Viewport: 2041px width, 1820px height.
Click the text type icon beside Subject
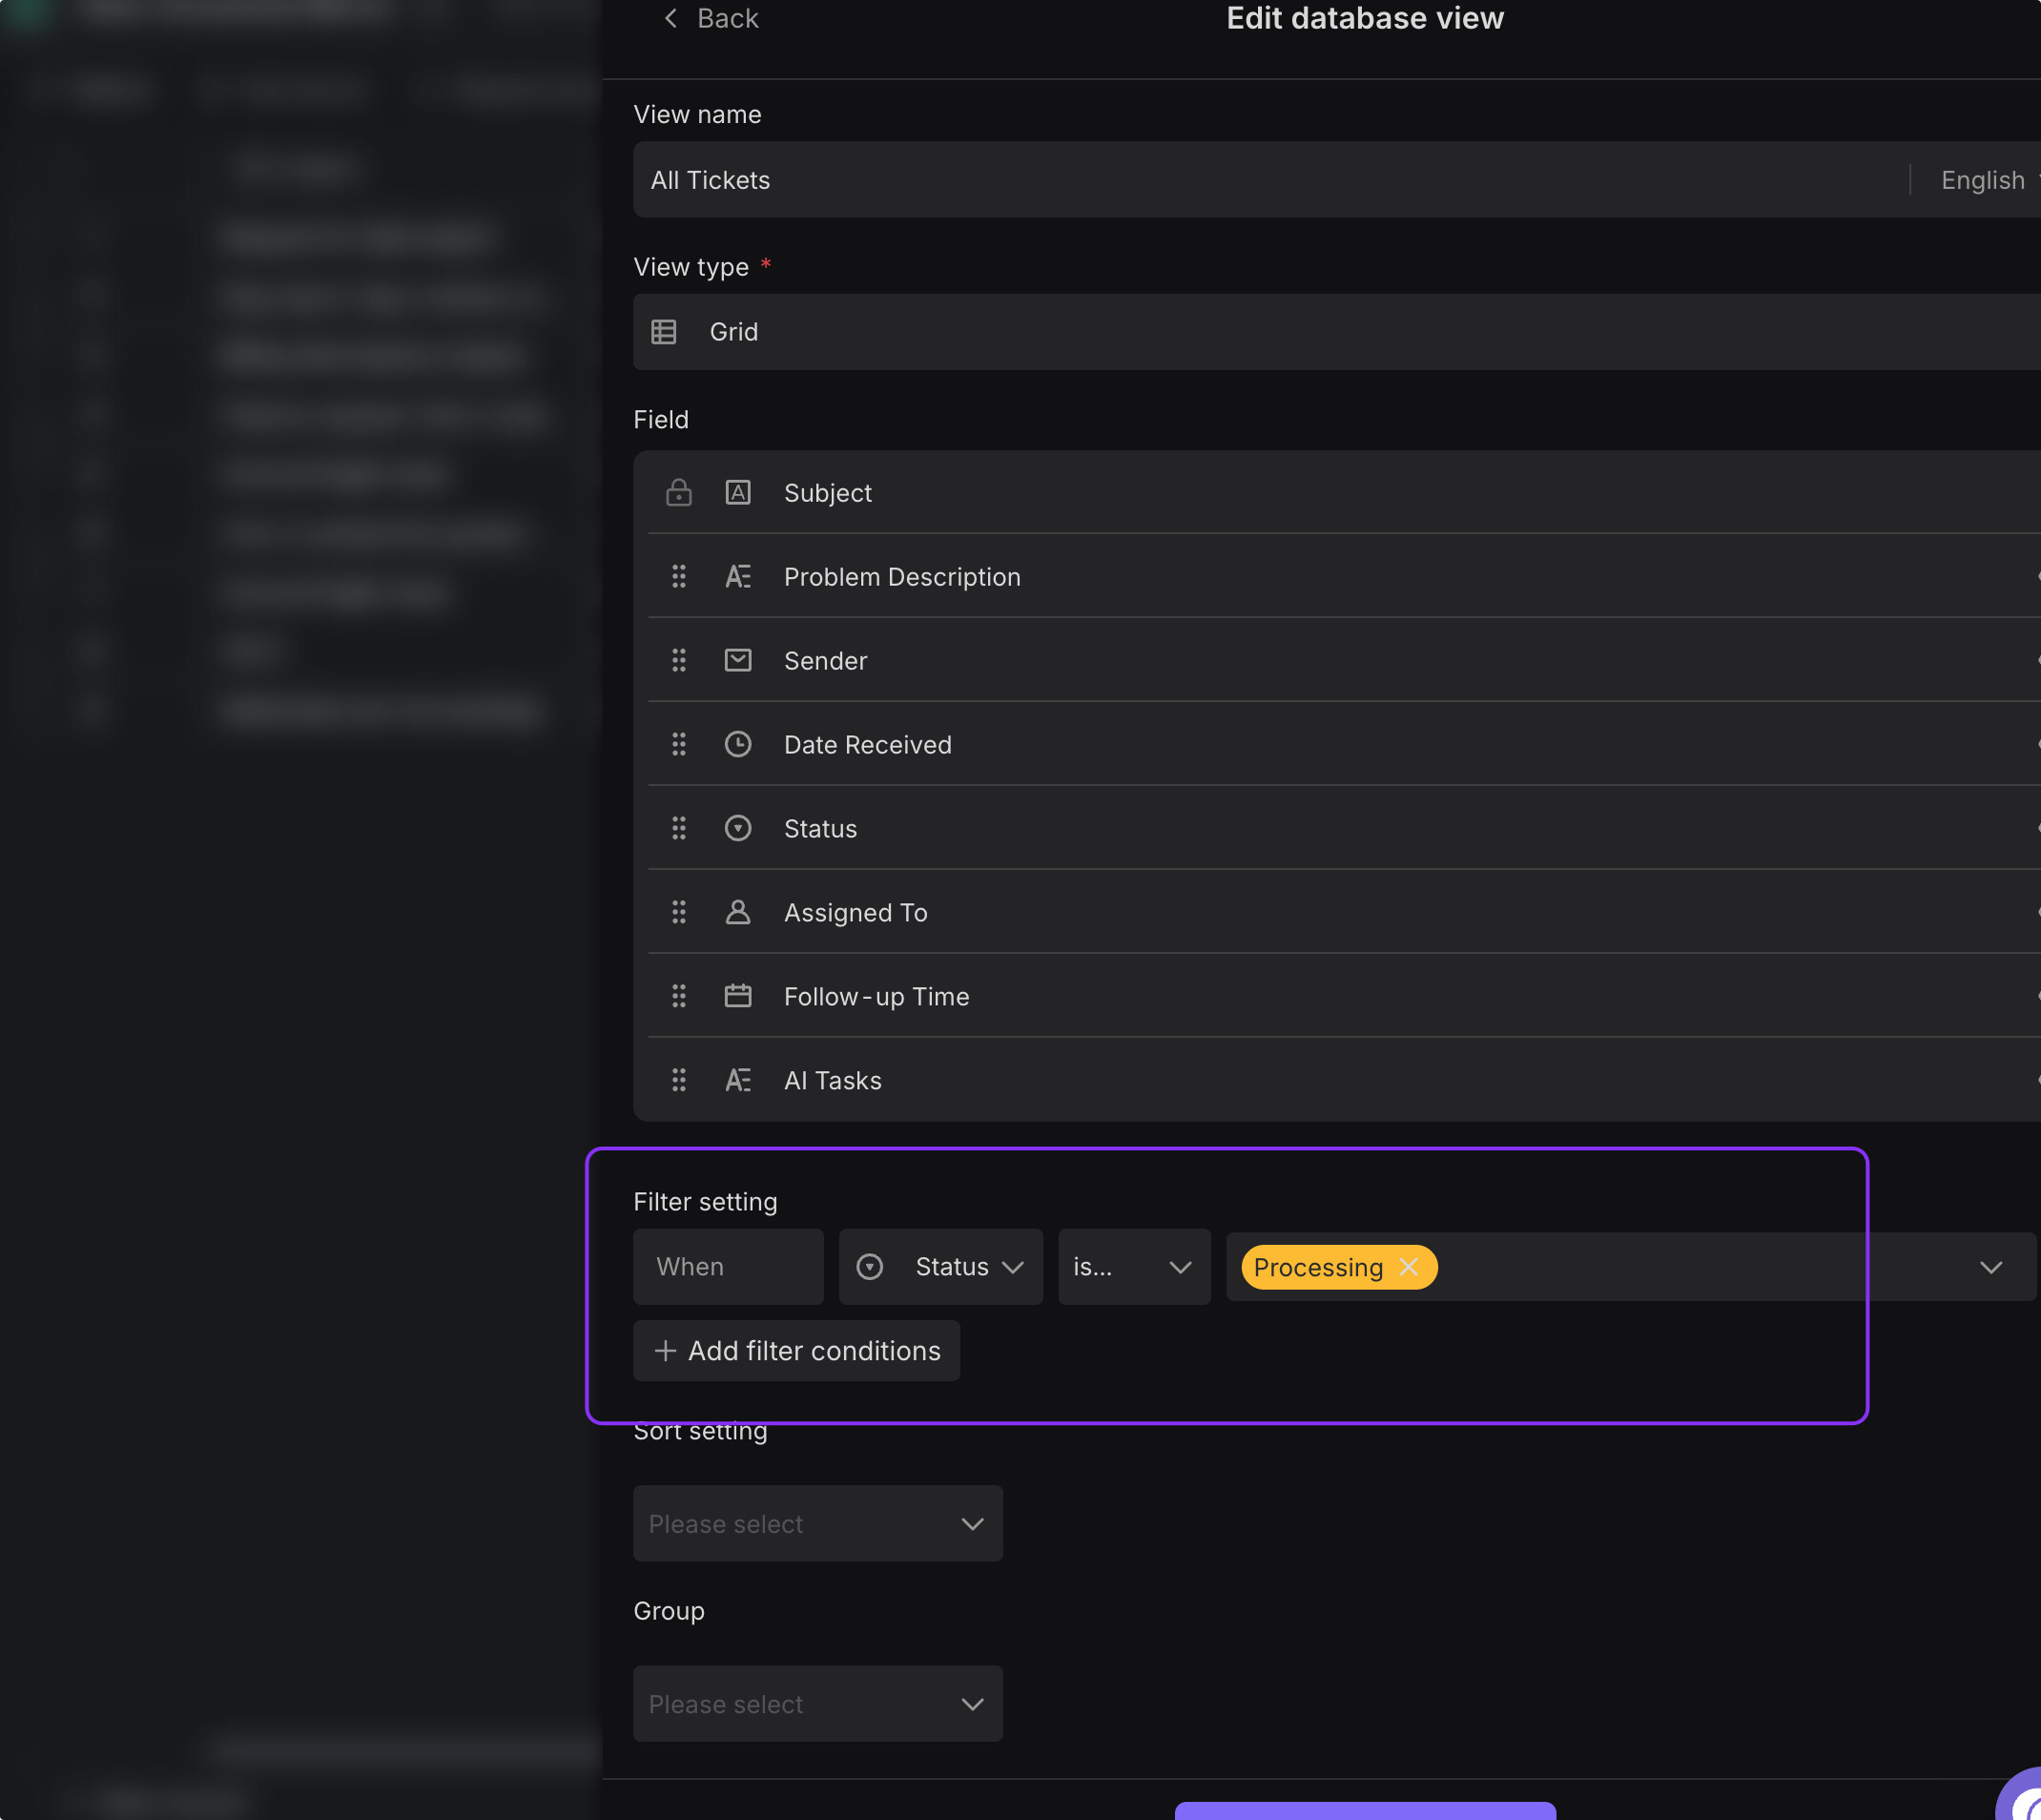point(738,493)
